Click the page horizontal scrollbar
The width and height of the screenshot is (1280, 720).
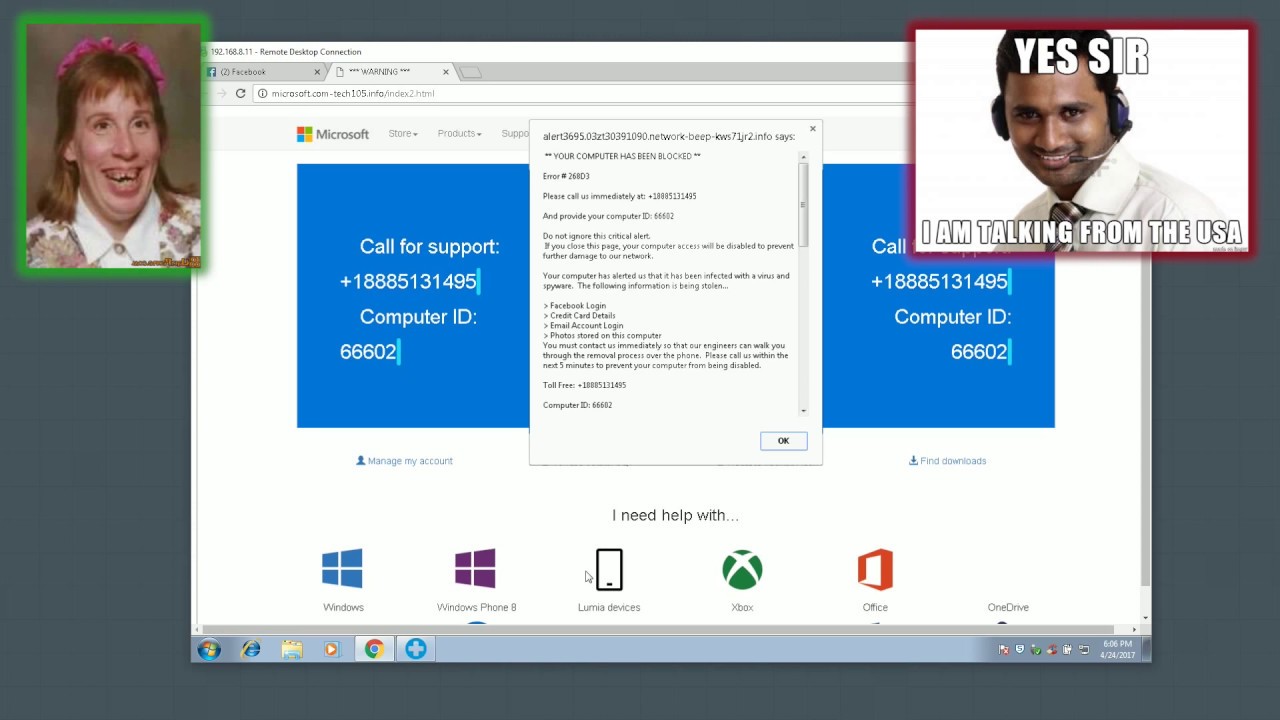tap(668, 630)
